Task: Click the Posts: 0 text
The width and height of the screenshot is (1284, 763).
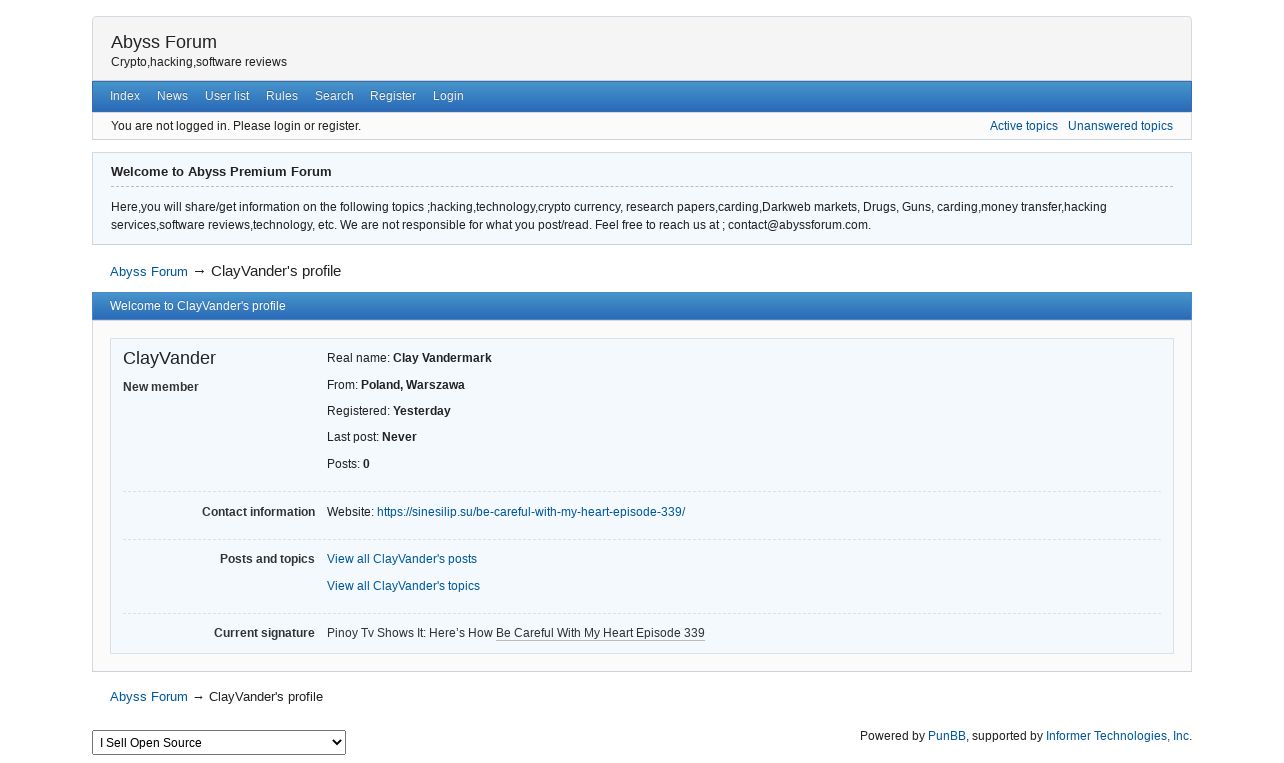Action: click(348, 464)
